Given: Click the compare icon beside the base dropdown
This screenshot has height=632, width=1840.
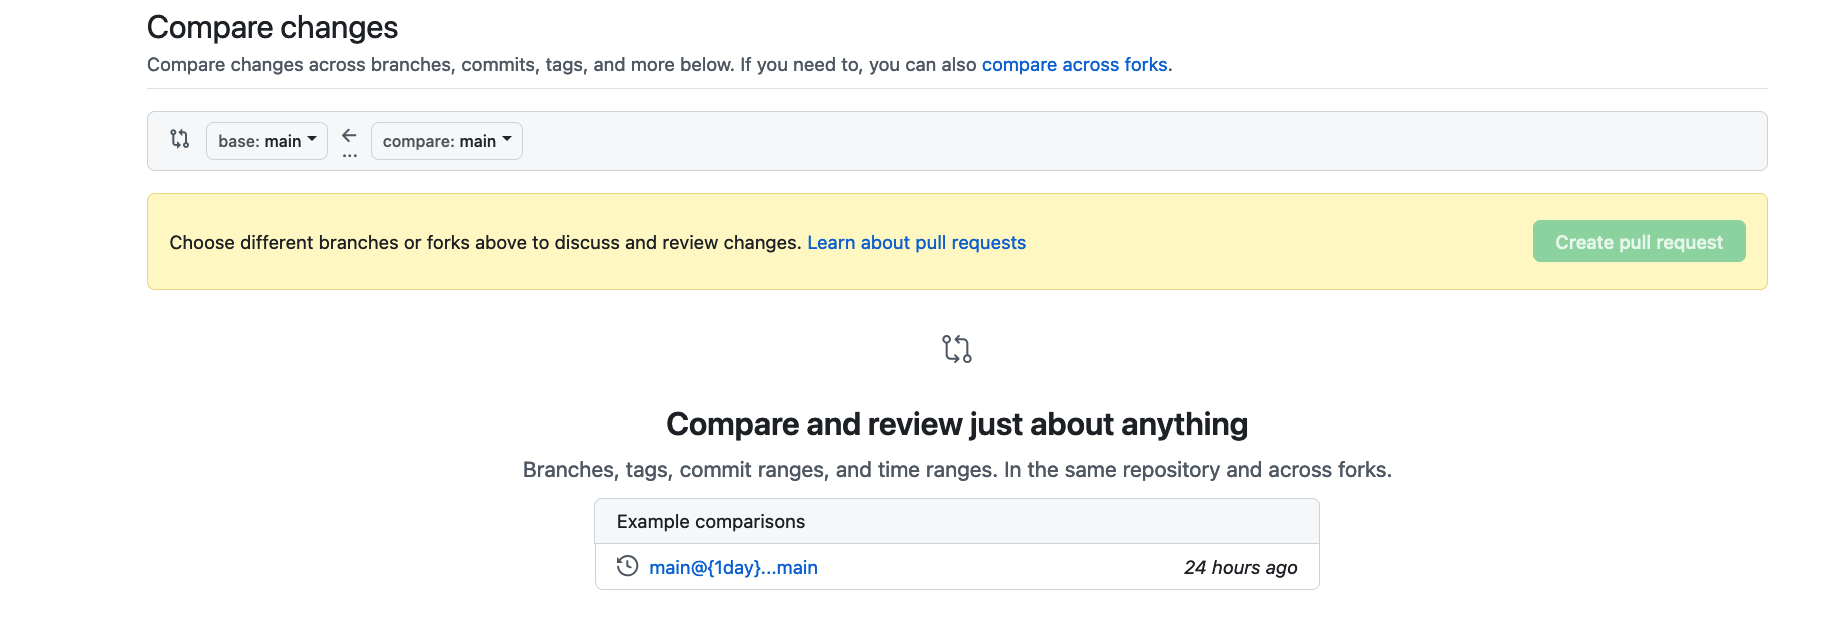Looking at the screenshot, I should click(x=180, y=139).
